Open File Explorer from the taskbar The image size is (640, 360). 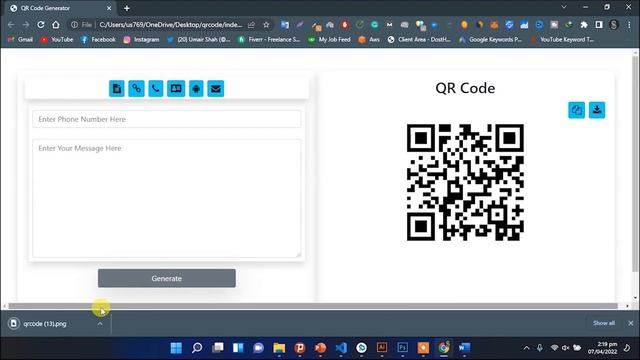[279, 348]
